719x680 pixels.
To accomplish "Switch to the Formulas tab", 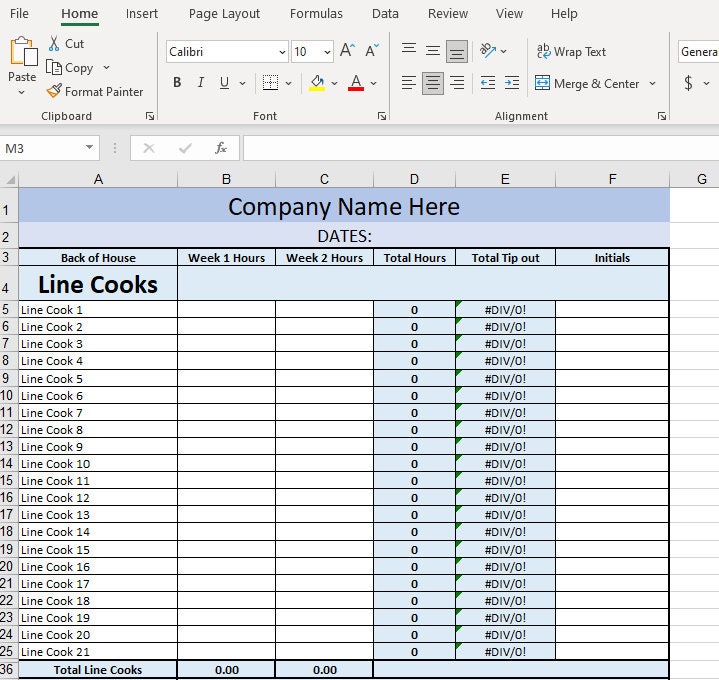I will tap(316, 14).
